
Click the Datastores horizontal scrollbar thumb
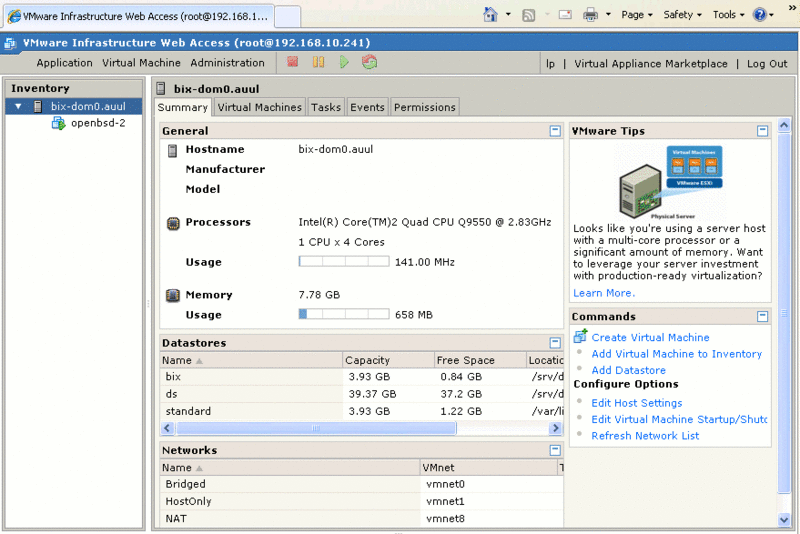tap(316, 428)
